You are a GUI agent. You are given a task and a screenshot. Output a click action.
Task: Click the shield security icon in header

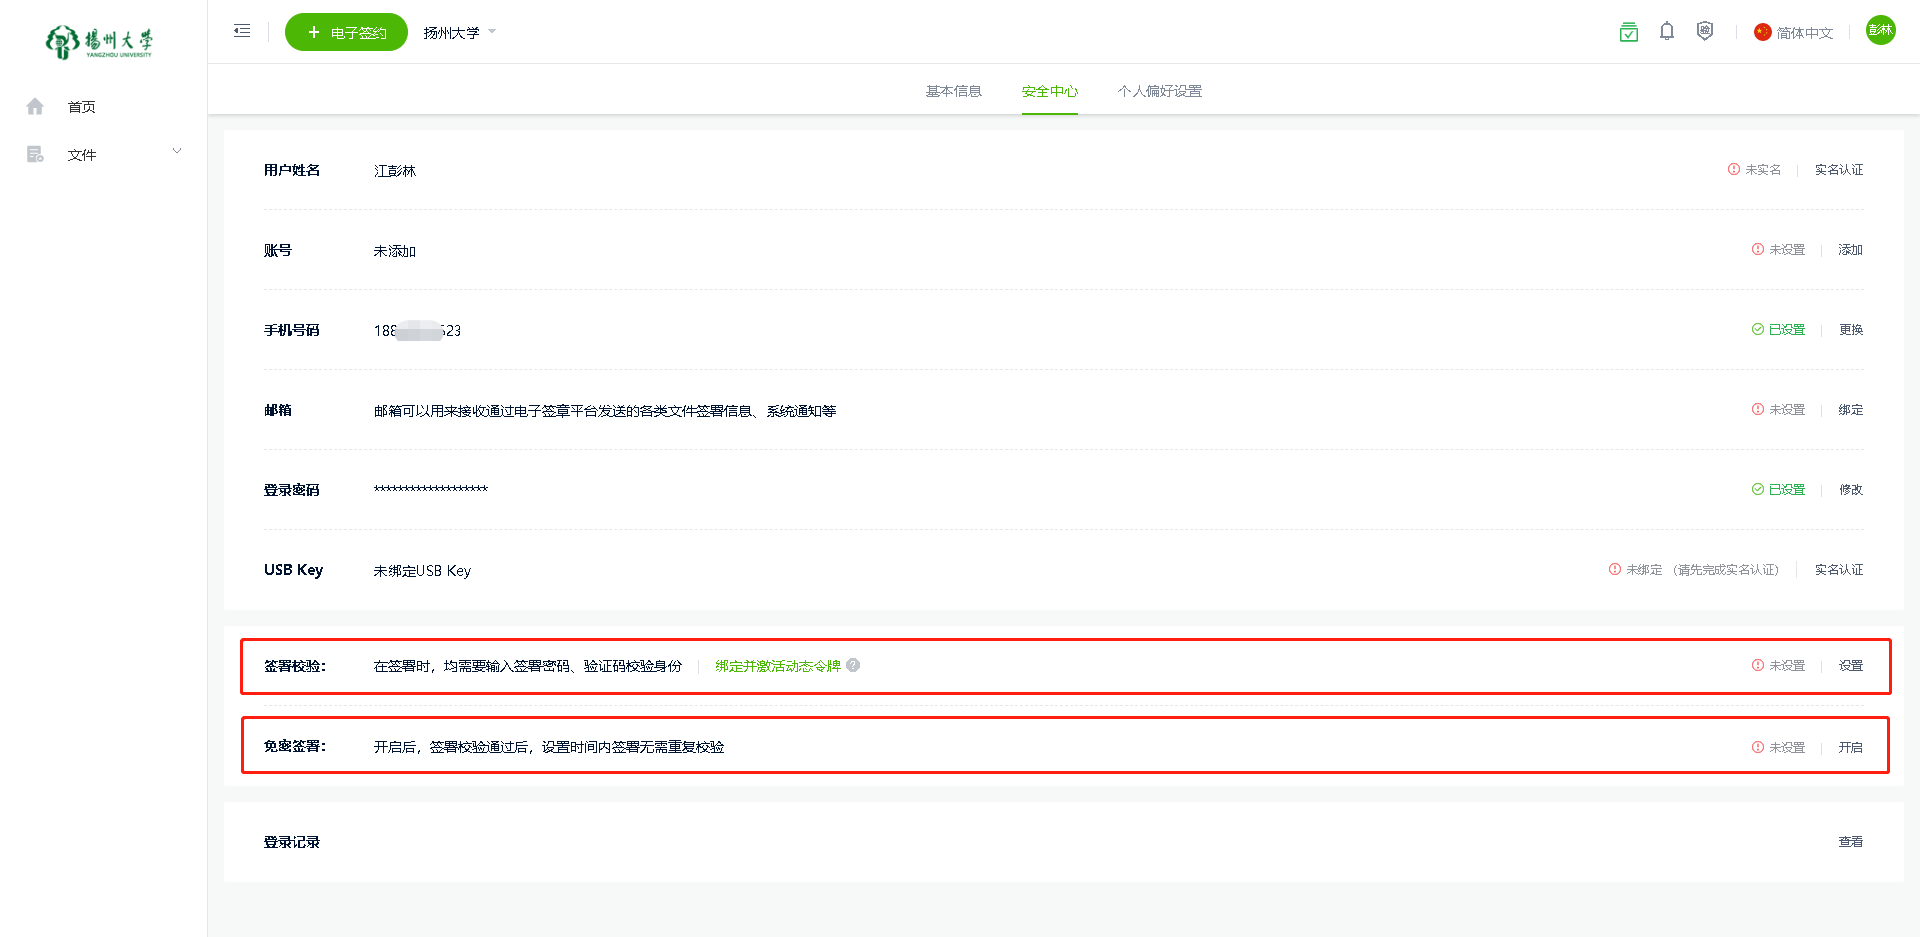(x=1705, y=32)
